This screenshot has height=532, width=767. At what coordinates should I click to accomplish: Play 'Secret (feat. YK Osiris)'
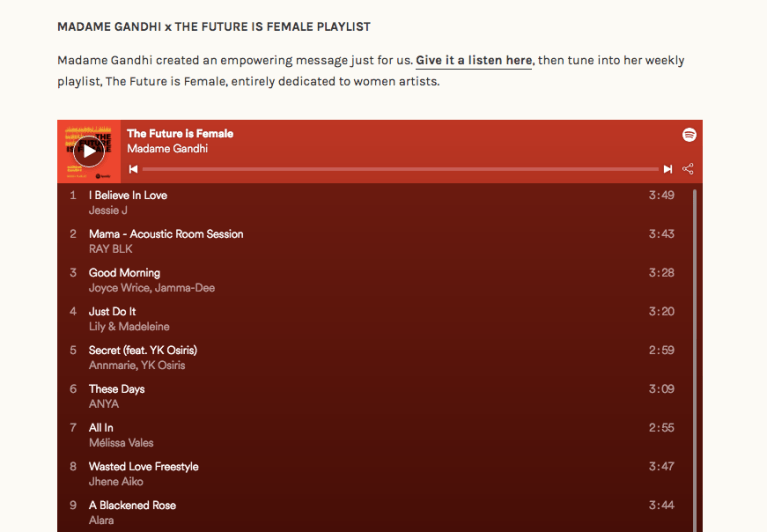coord(143,350)
